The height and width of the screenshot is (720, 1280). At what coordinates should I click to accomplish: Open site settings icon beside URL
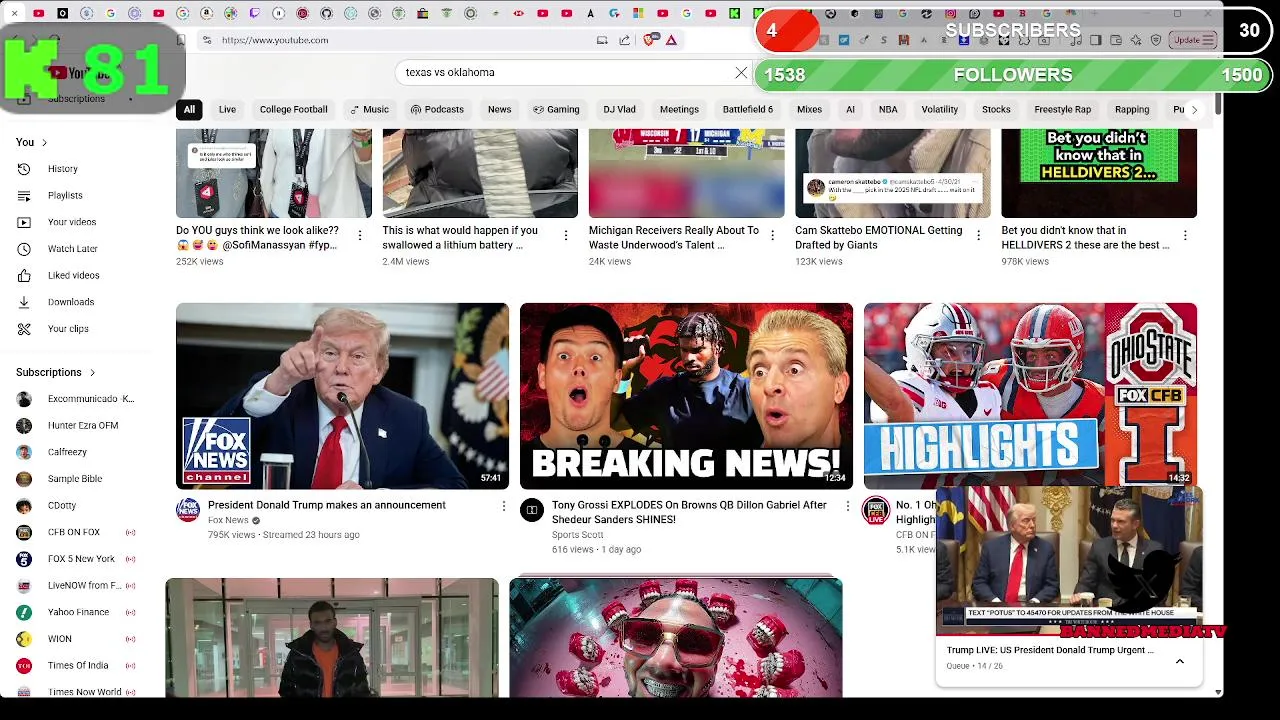point(206,40)
